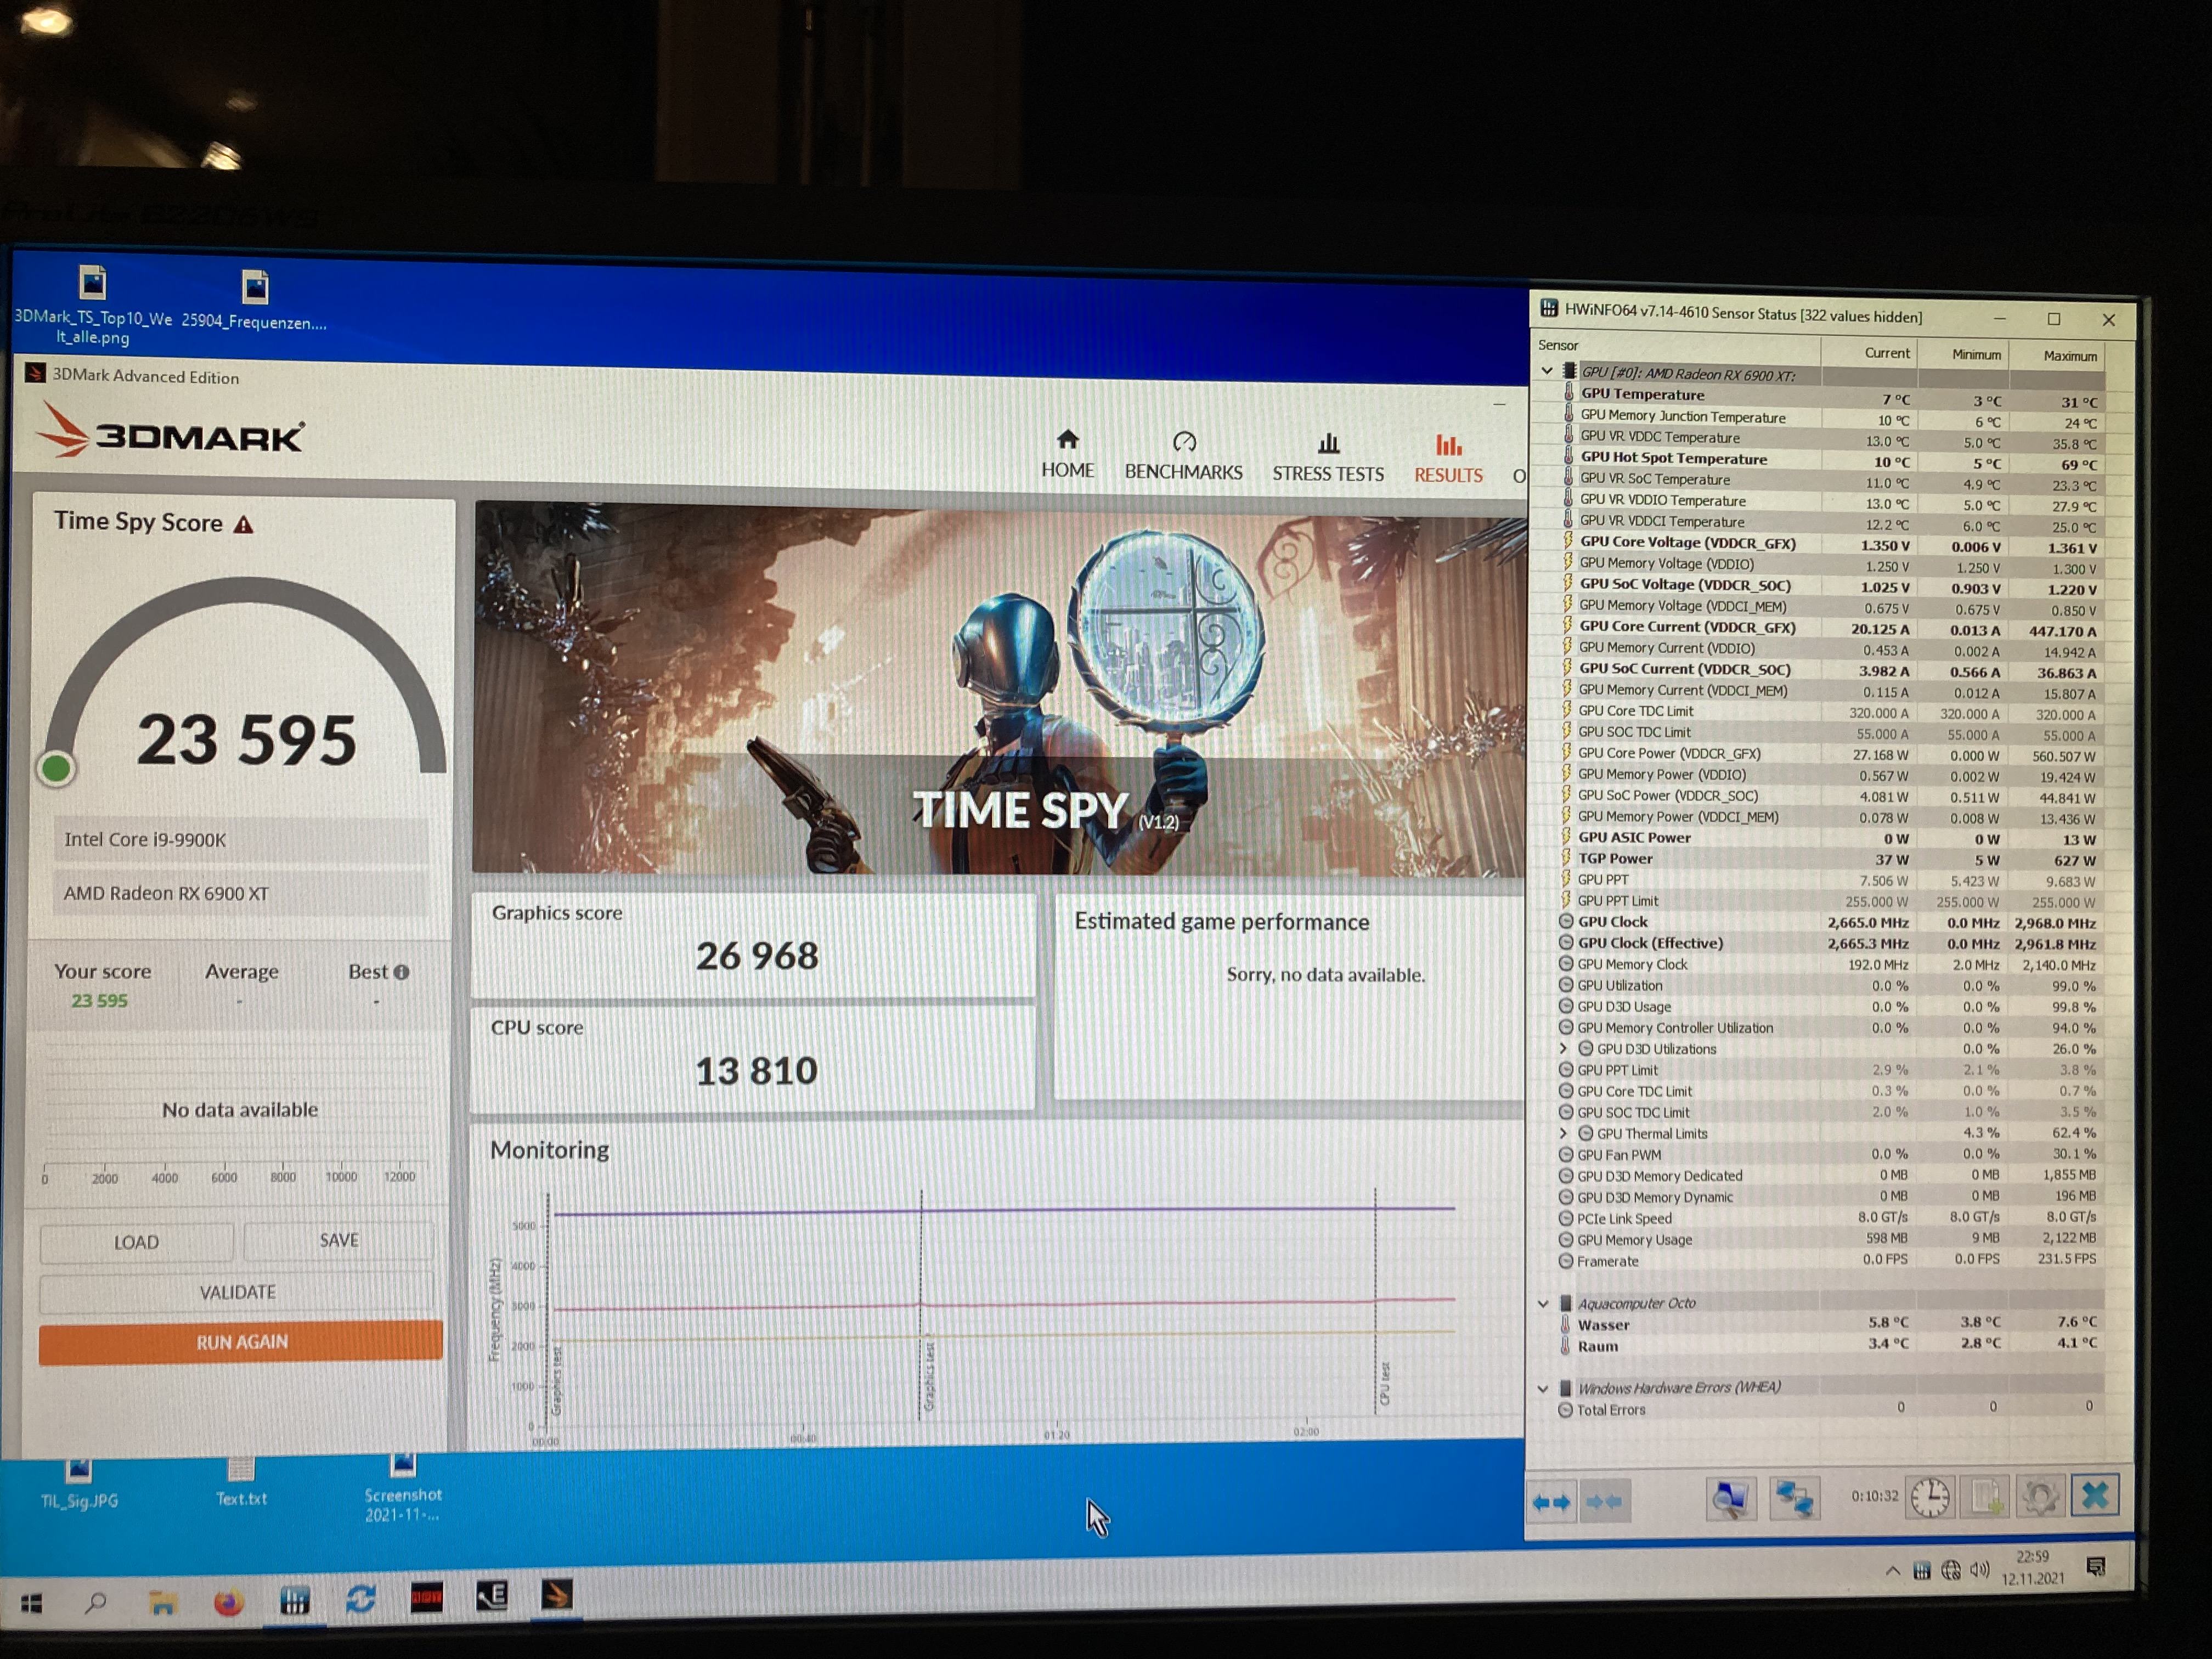Image resolution: width=2212 pixels, height=1659 pixels.
Task: Switch to the BENCHMARKS tab
Action: pyautogui.click(x=1183, y=457)
